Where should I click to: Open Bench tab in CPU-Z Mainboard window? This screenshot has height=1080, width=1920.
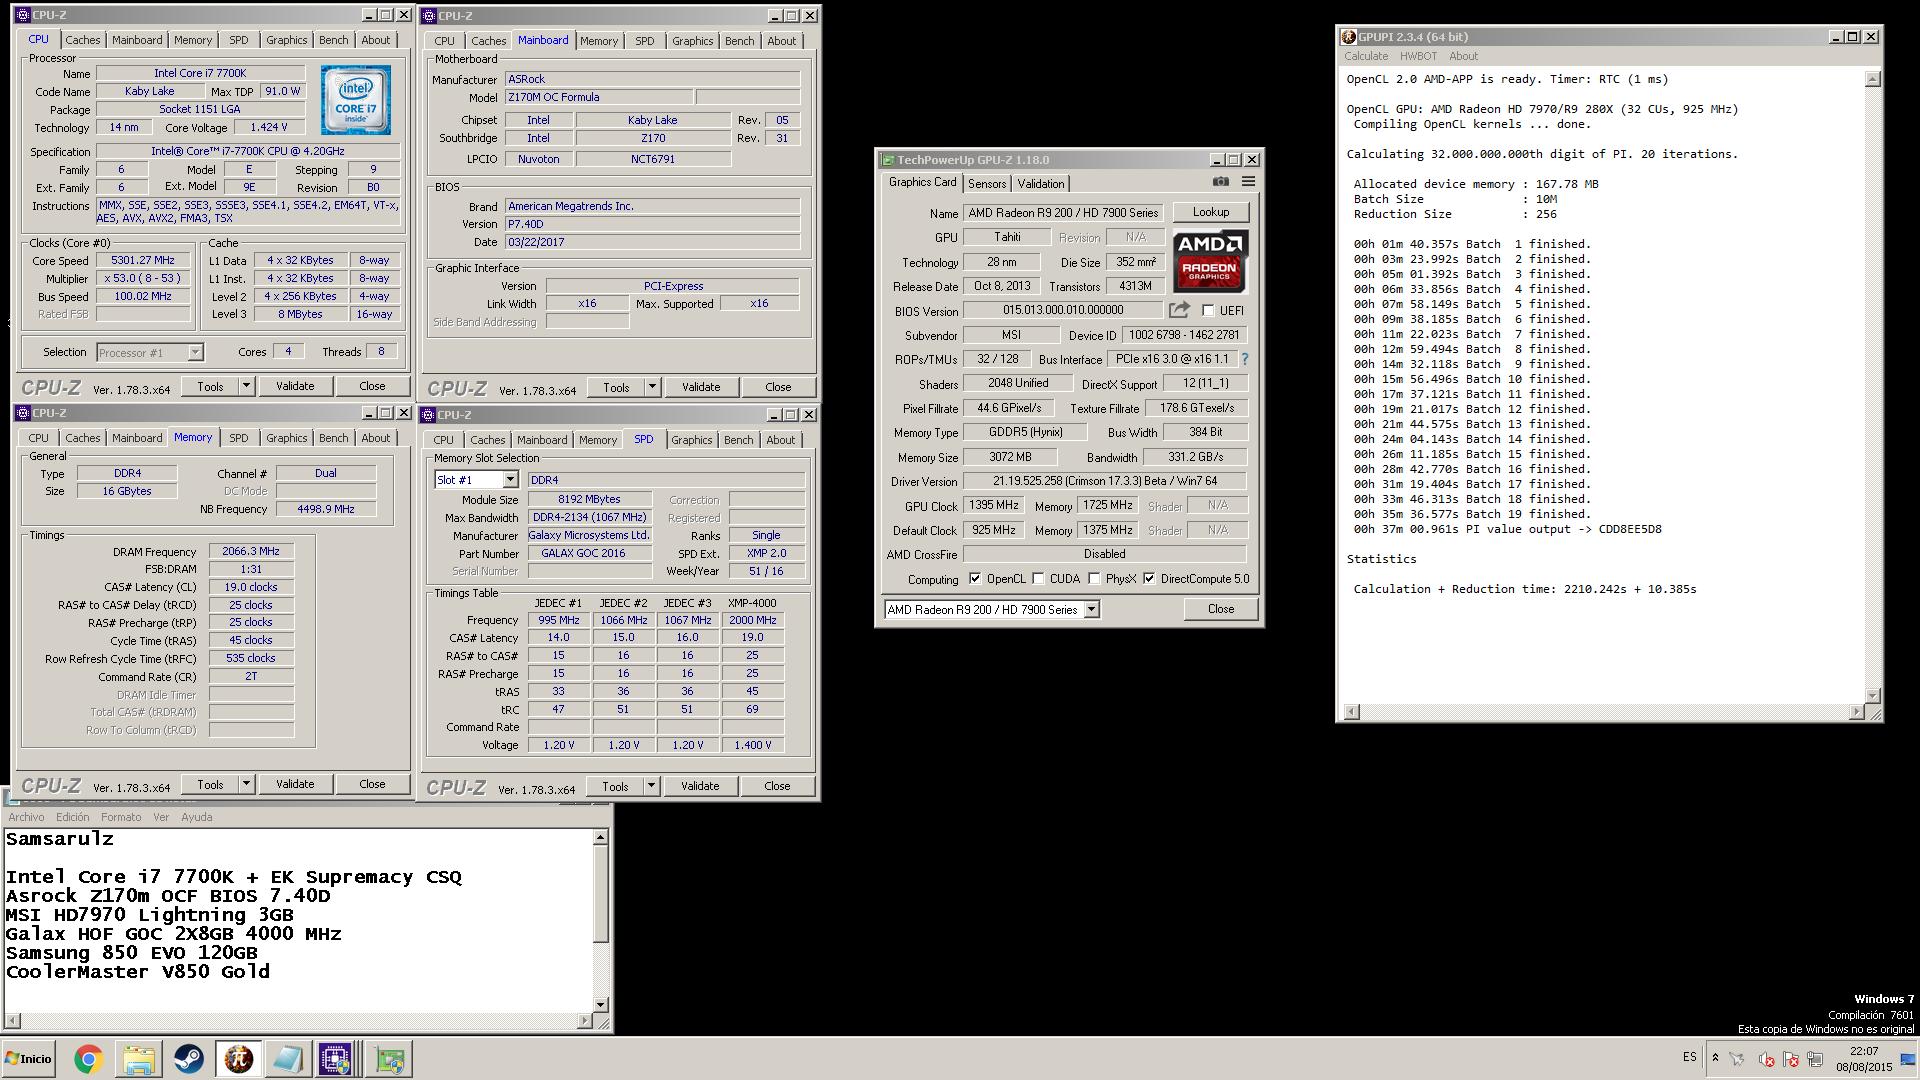pyautogui.click(x=739, y=41)
